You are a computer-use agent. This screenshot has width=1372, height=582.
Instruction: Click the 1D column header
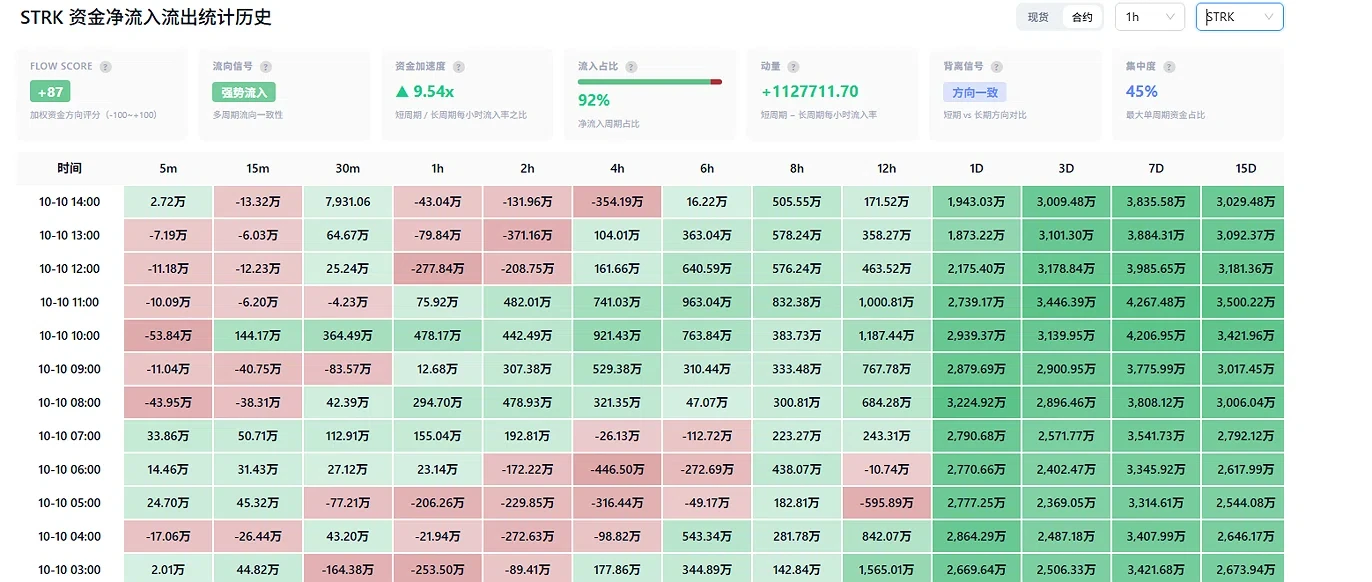point(976,168)
